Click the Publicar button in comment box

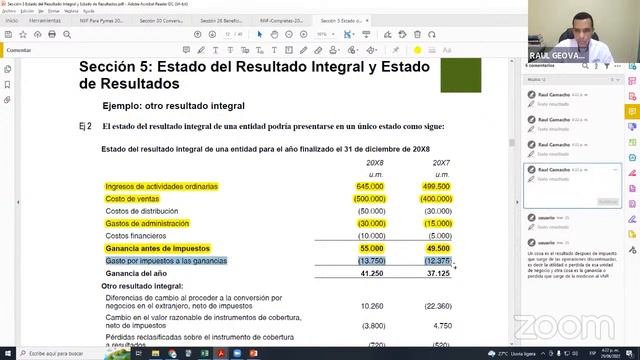pyautogui.click(x=608, y=202)
